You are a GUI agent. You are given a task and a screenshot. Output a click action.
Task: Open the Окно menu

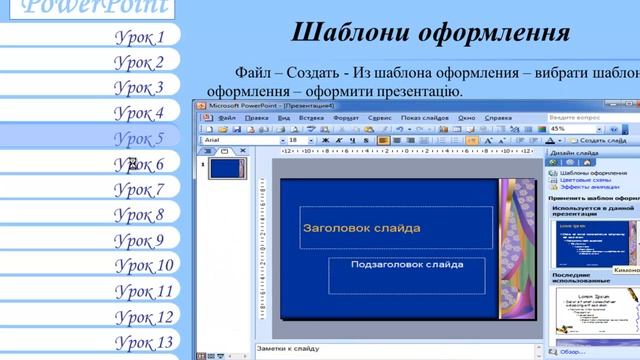(x=467, y=118)
